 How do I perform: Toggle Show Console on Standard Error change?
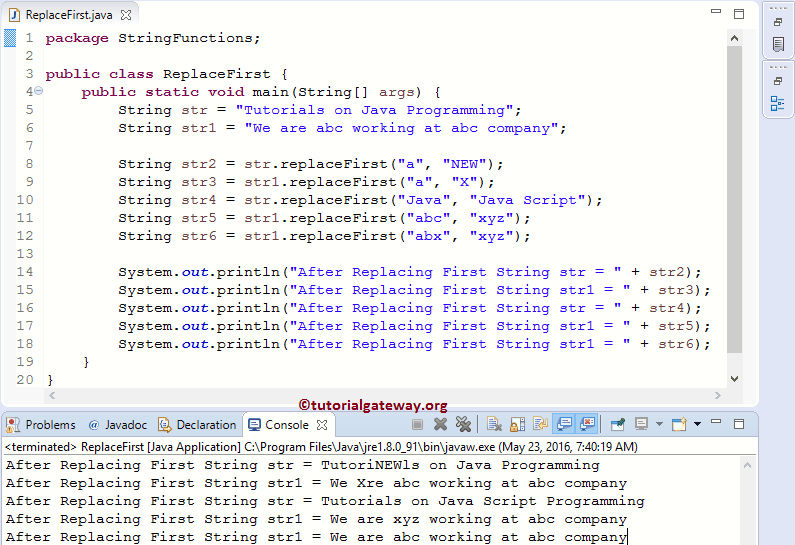pos(587,424)
